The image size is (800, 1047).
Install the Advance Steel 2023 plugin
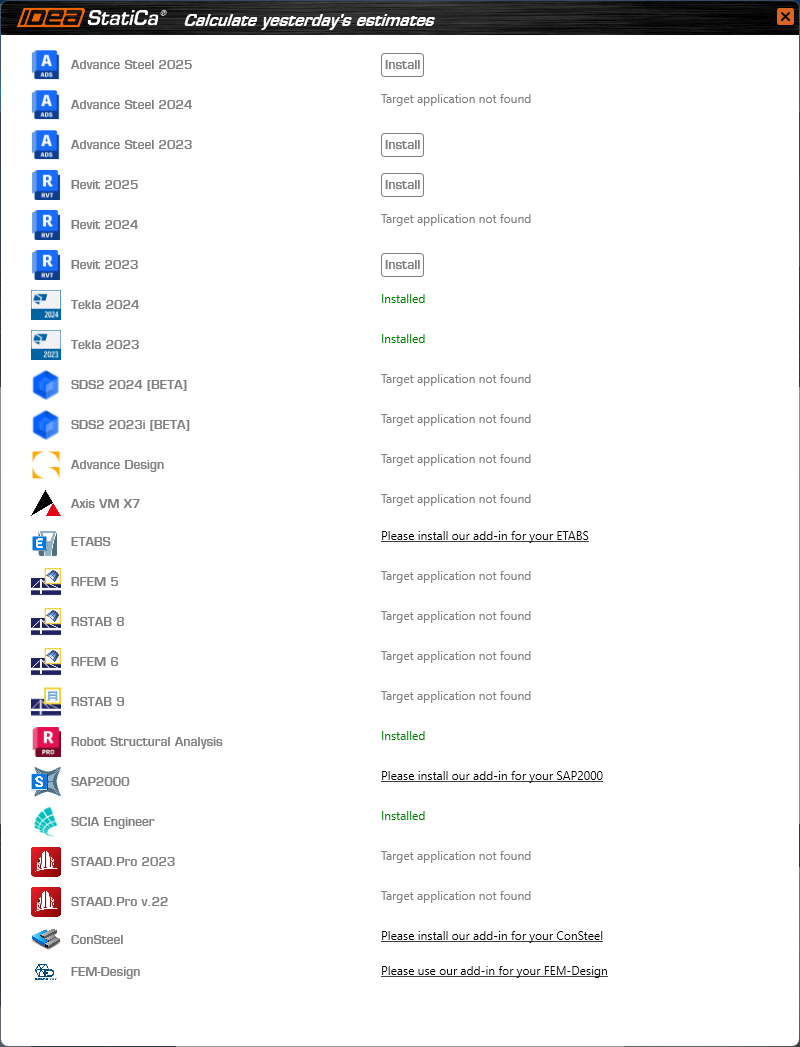click(402, 145)
